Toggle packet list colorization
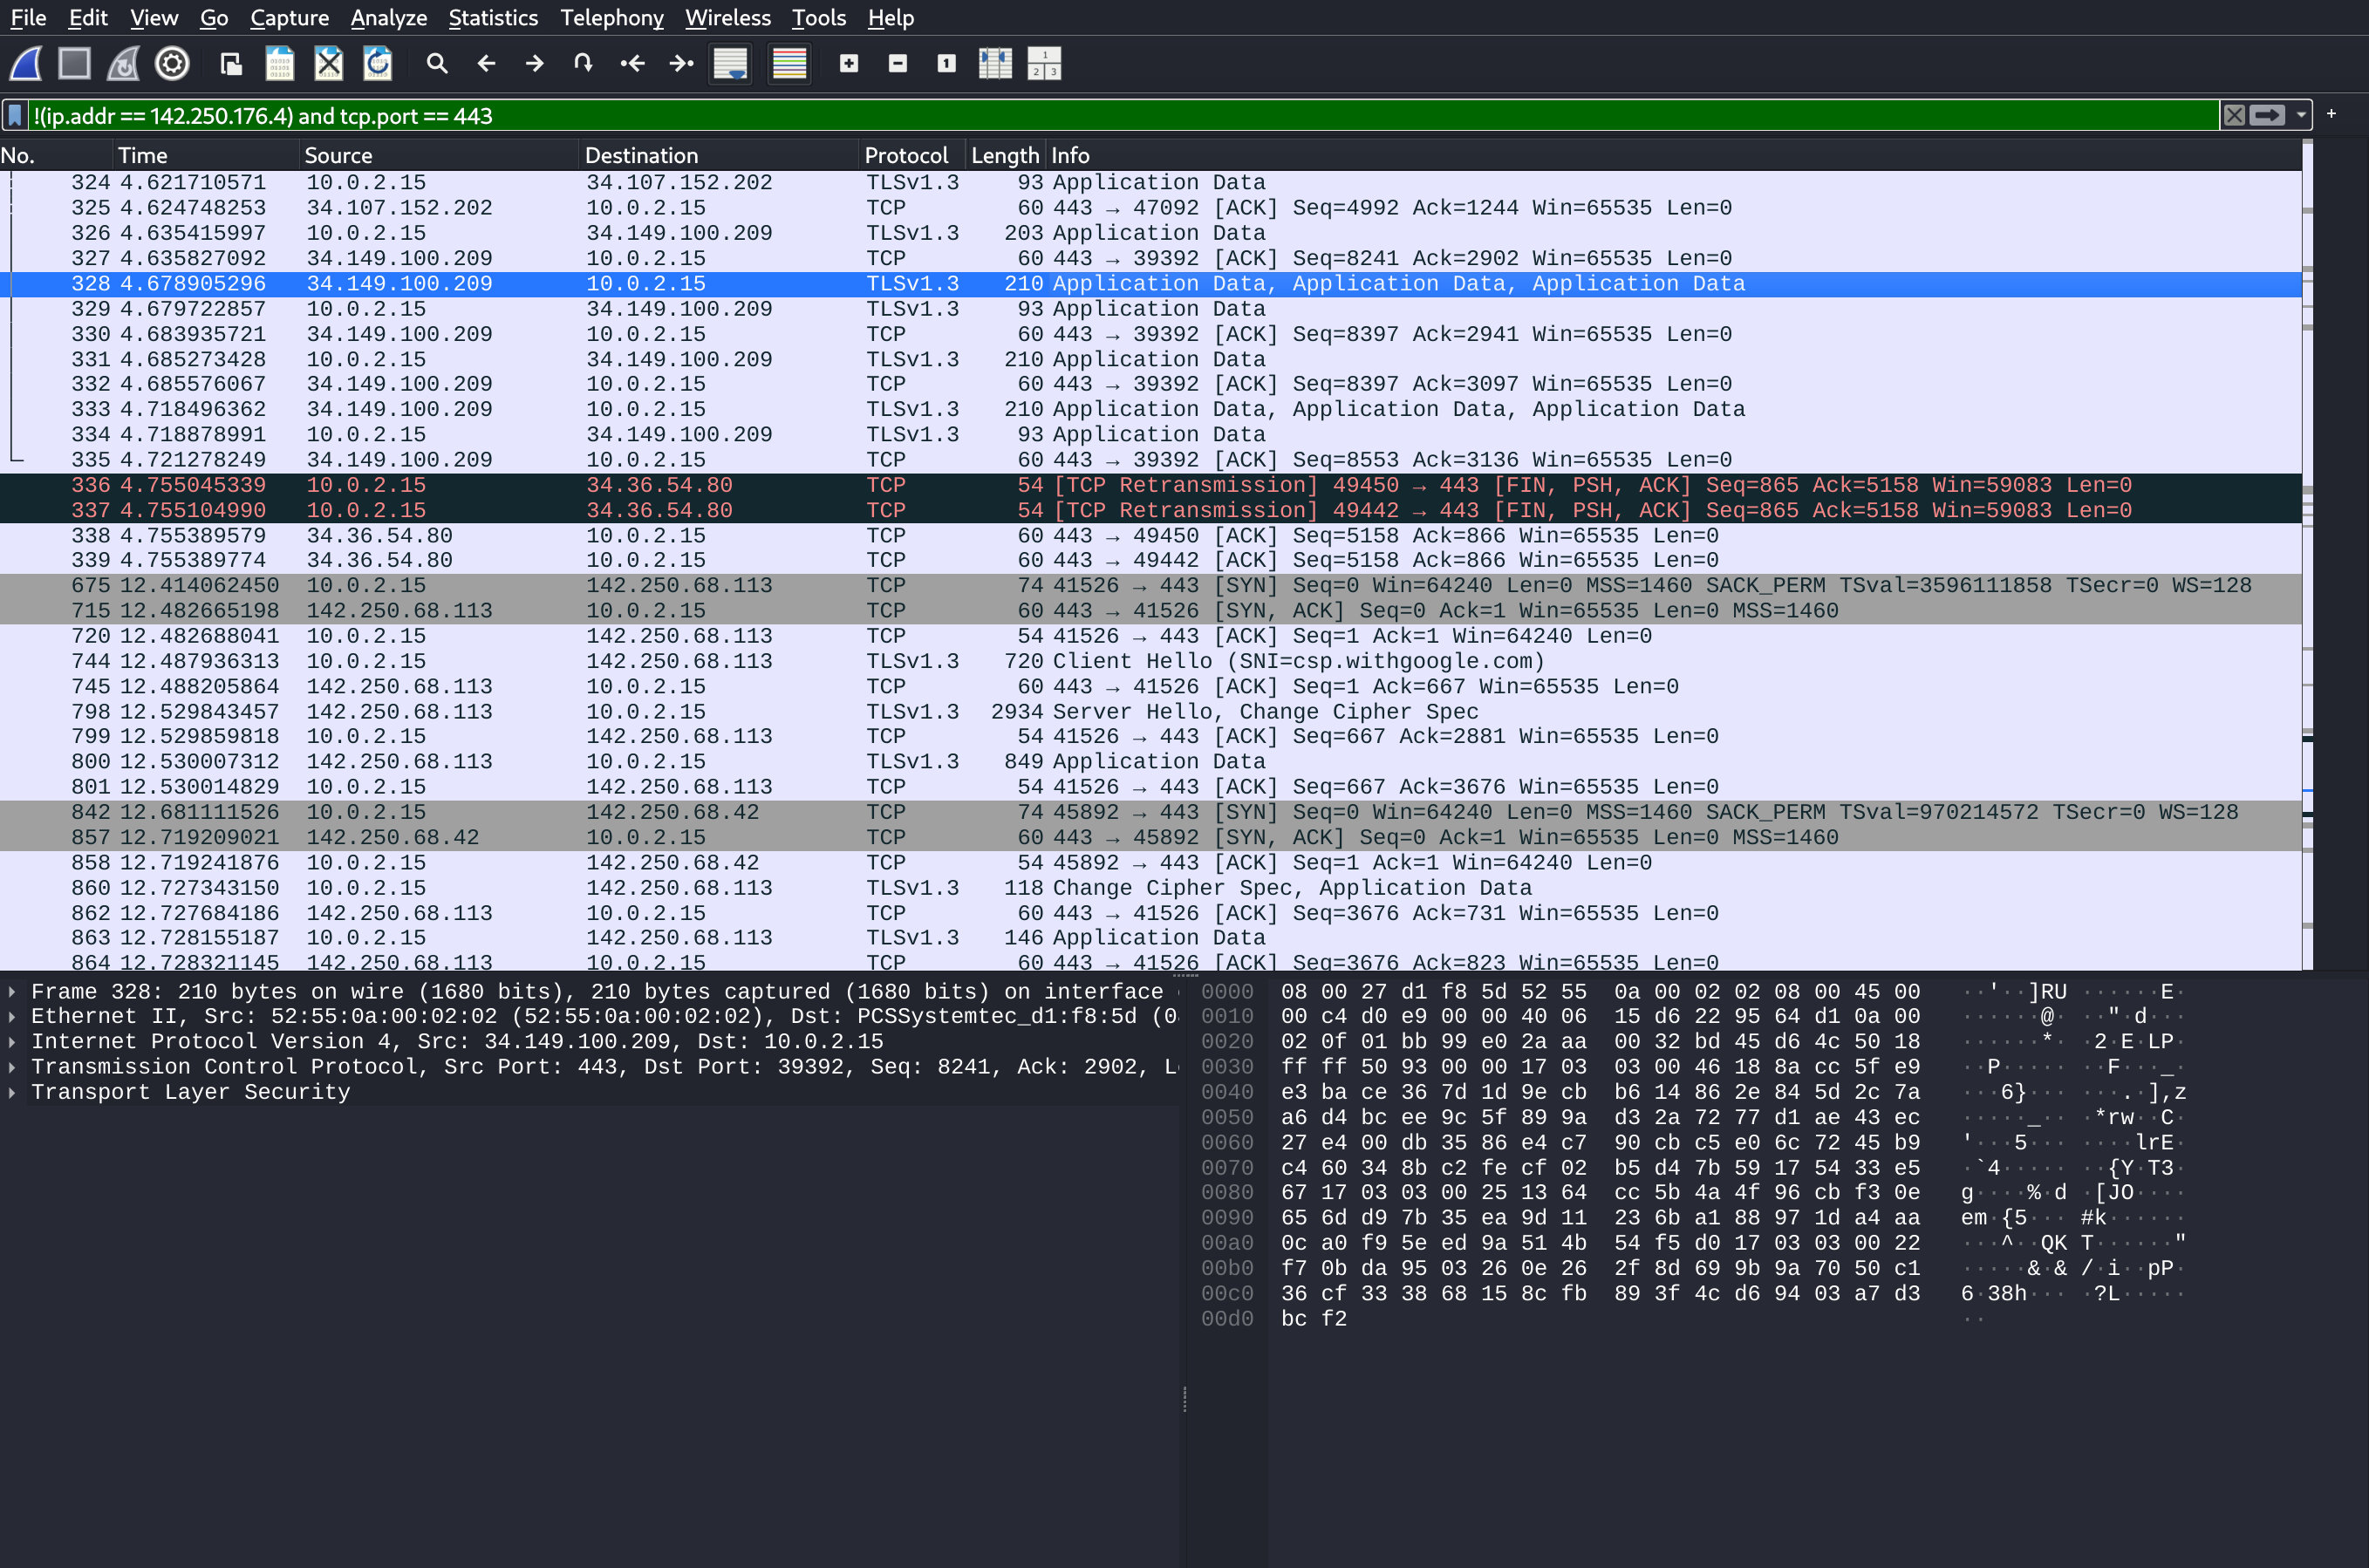 point(789,64)
